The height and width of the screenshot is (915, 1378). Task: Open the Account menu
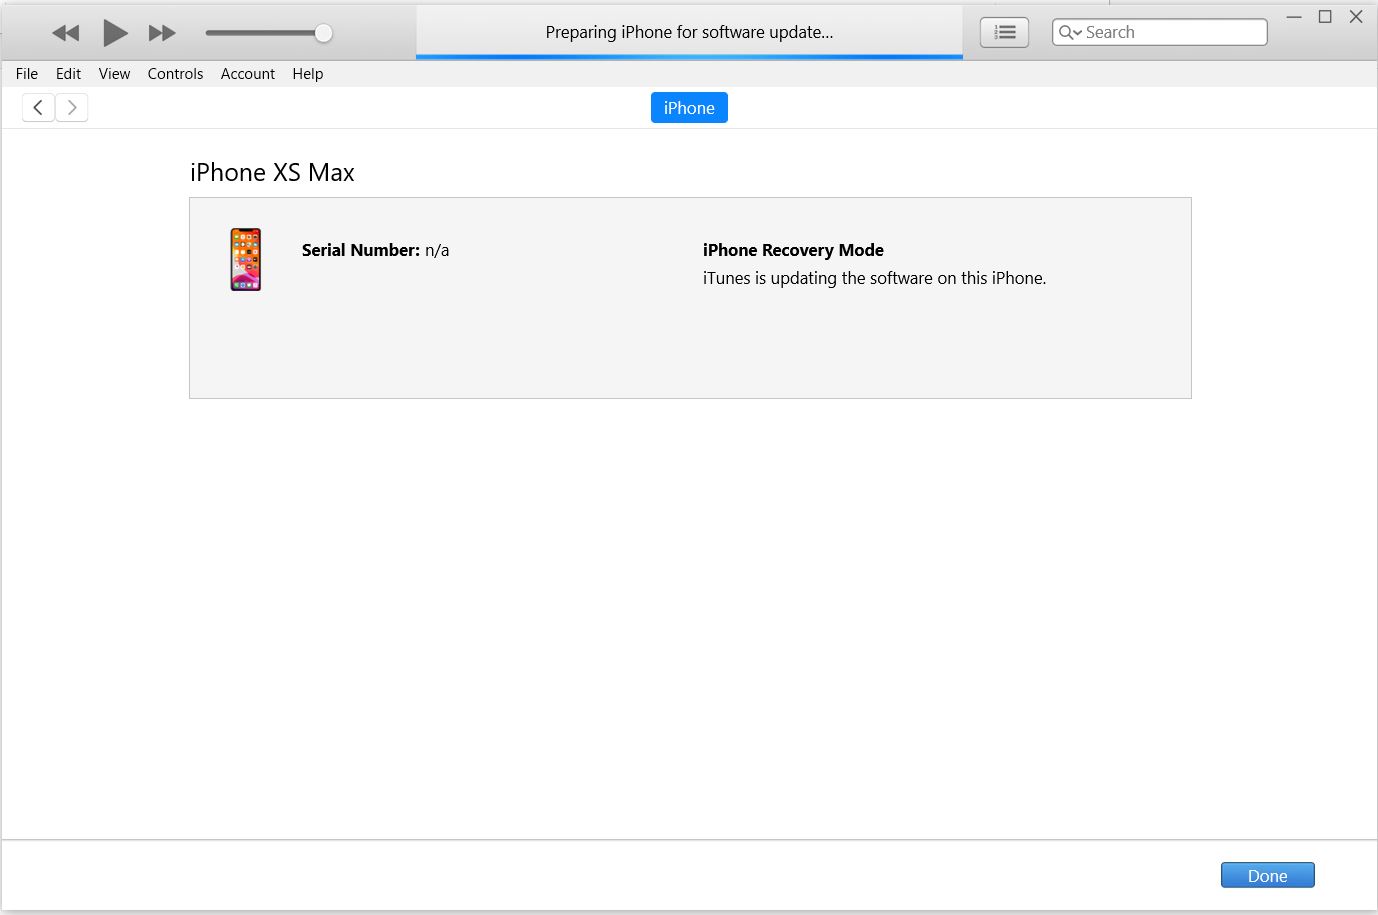tap(248, 74)
